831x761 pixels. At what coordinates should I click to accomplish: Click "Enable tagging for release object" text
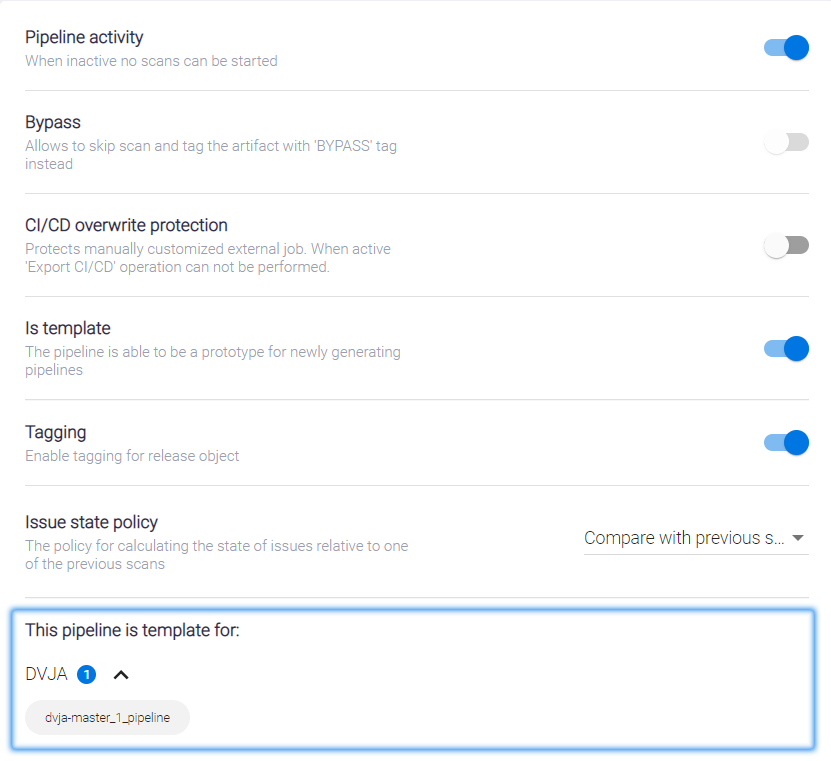pos(132,456)
